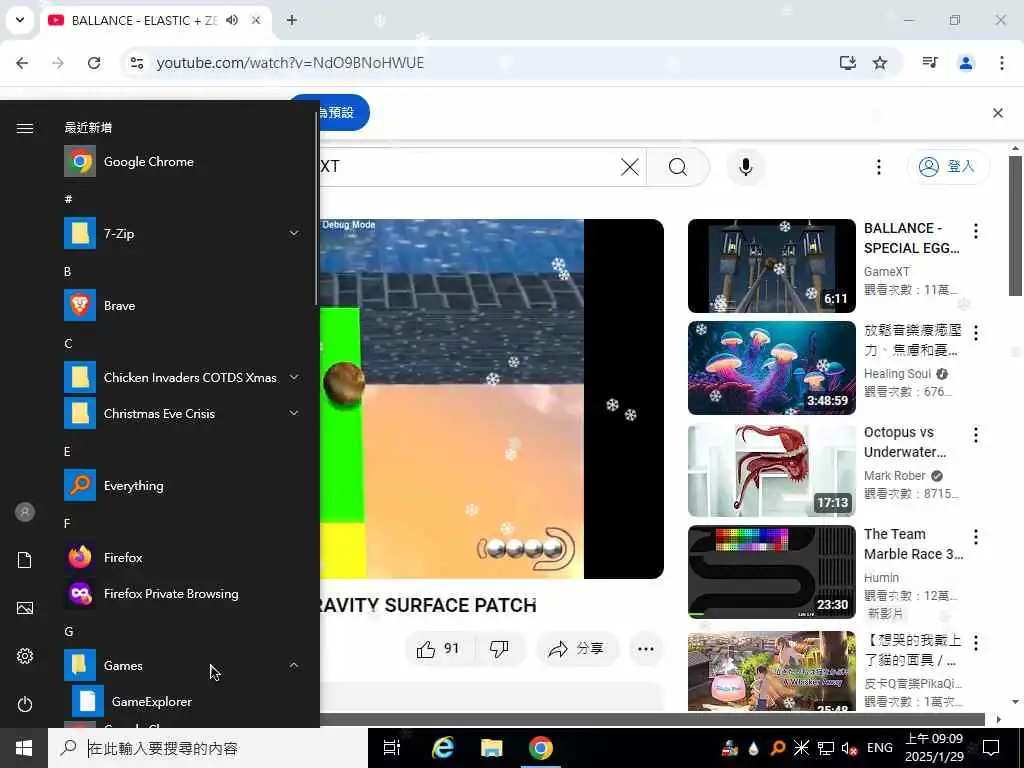Viewport: 1024px width, 768px height.
Task: Open Documents from Start sidebar
Action: 25,560
